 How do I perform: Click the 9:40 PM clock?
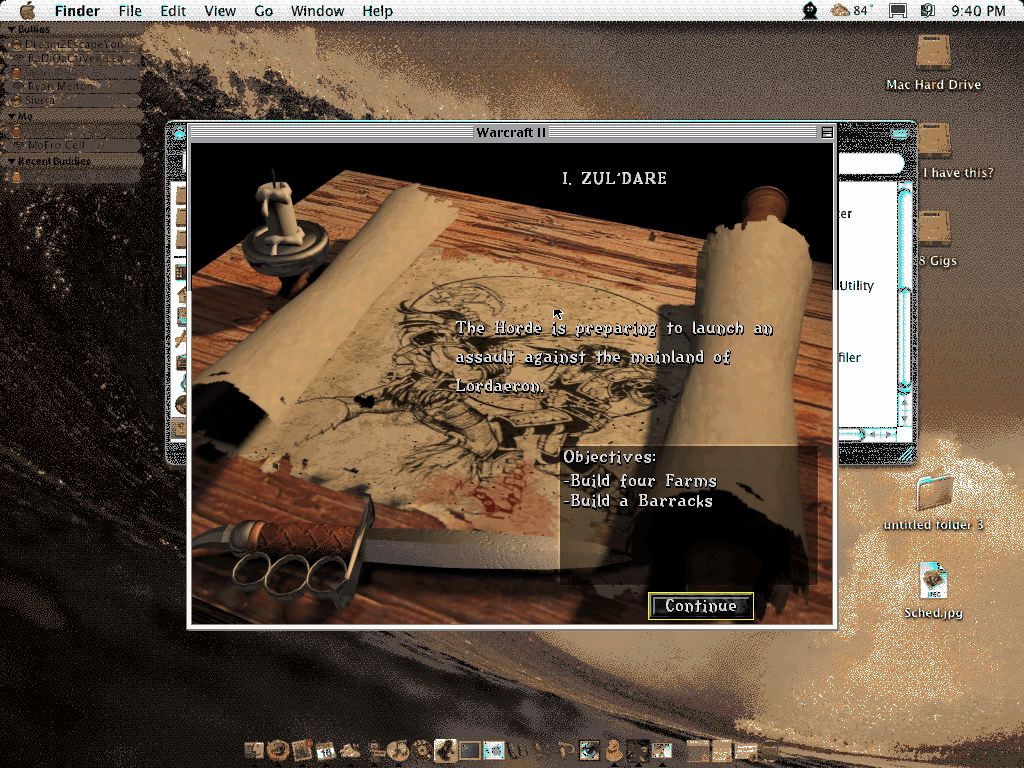978,11
